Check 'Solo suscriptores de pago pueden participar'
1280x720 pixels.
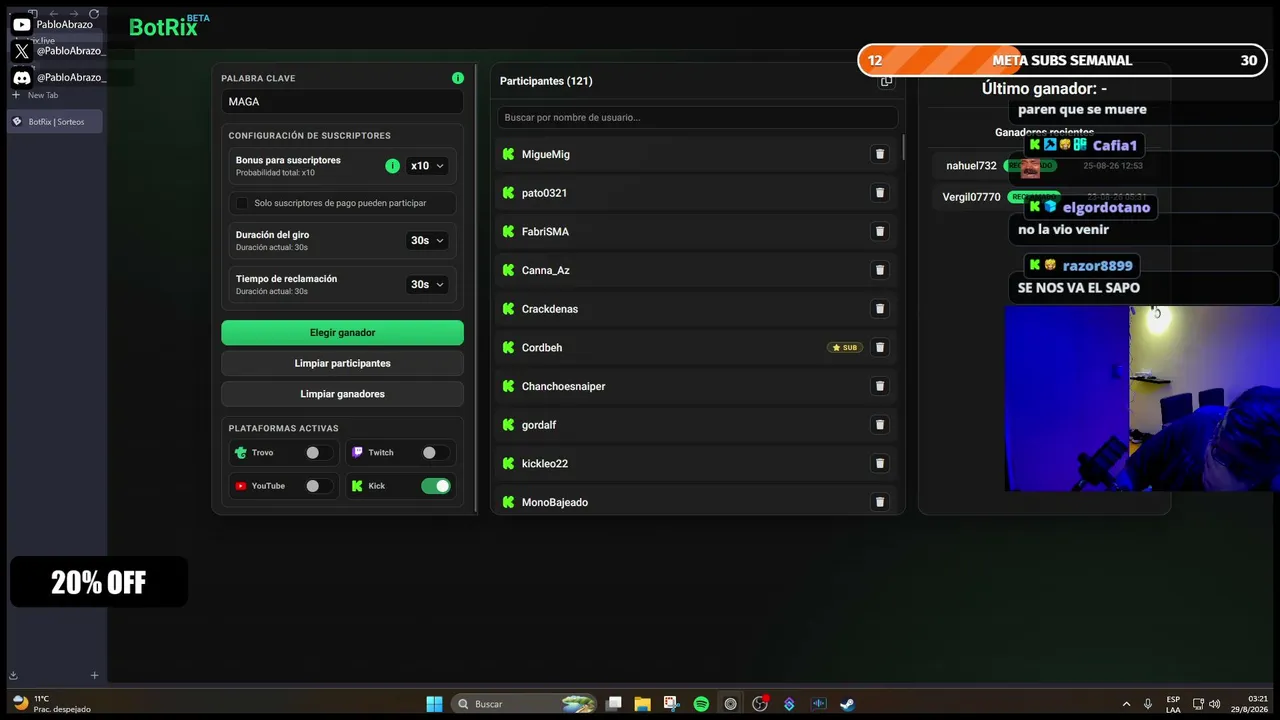(x=242, y=203)
